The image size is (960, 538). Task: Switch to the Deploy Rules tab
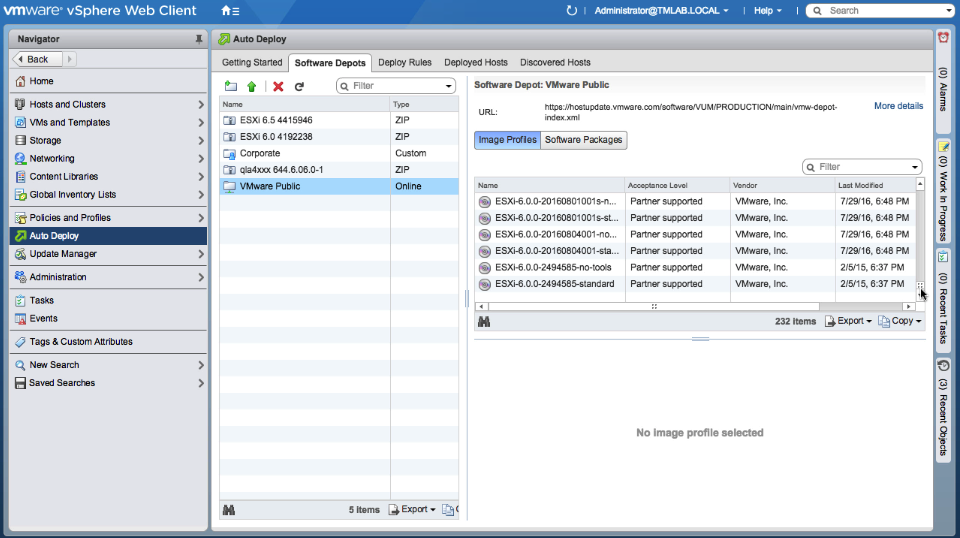click(405, 62)
